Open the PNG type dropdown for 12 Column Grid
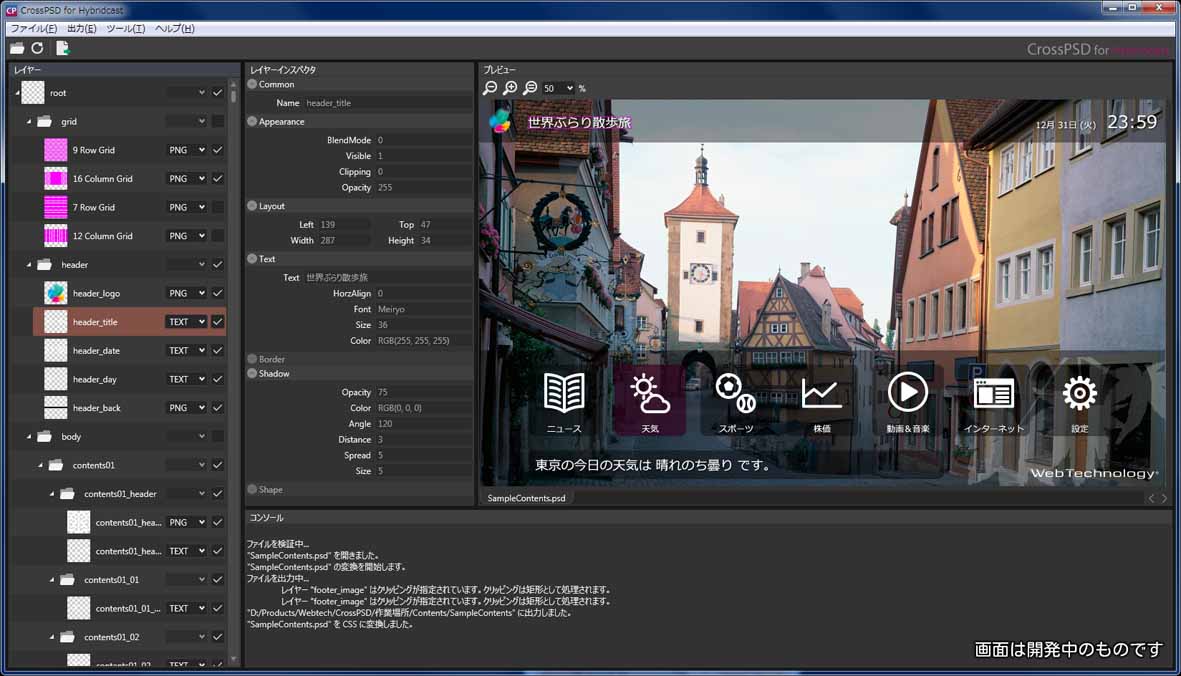The width and height of the screenshot is (1181, 676). coord(186,236)
